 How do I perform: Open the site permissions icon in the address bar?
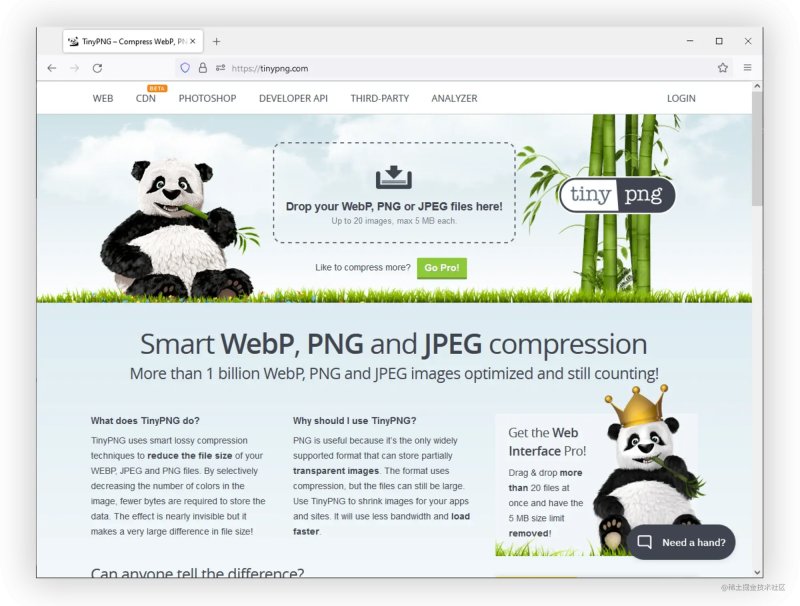pos(220,68)
